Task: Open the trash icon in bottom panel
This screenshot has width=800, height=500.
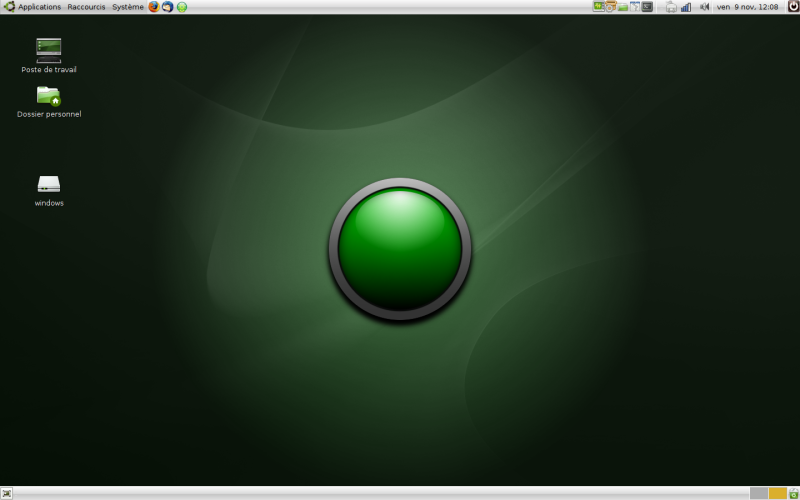Action: pos(794,493)
